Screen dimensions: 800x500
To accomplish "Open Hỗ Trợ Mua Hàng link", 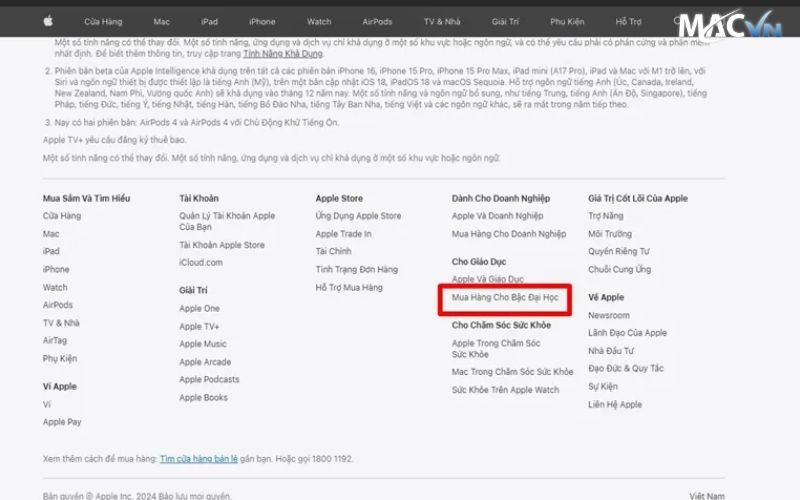I will click(x=349, y=288).
